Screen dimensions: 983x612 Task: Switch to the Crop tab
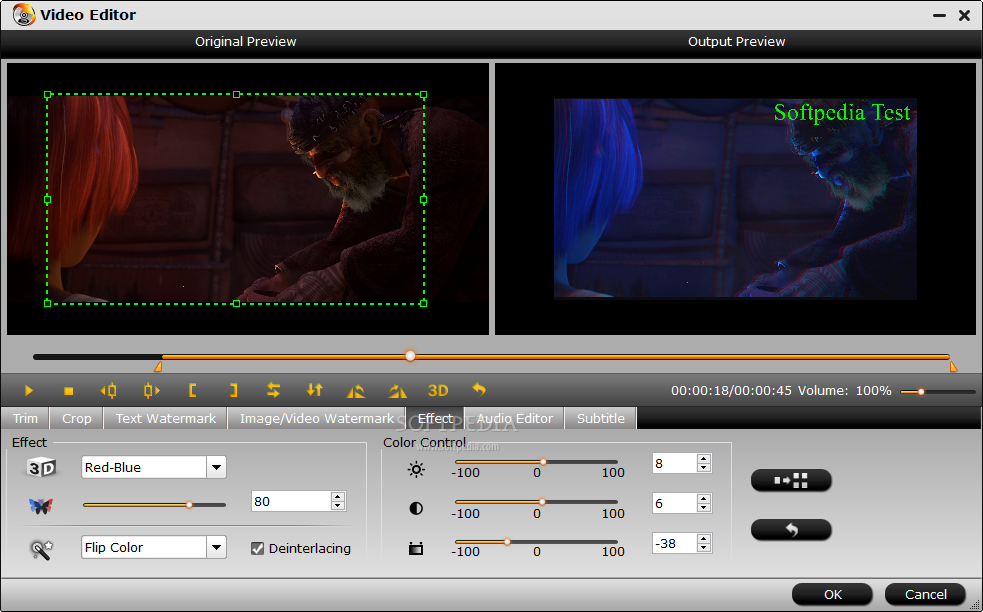[x=76, y=418]
